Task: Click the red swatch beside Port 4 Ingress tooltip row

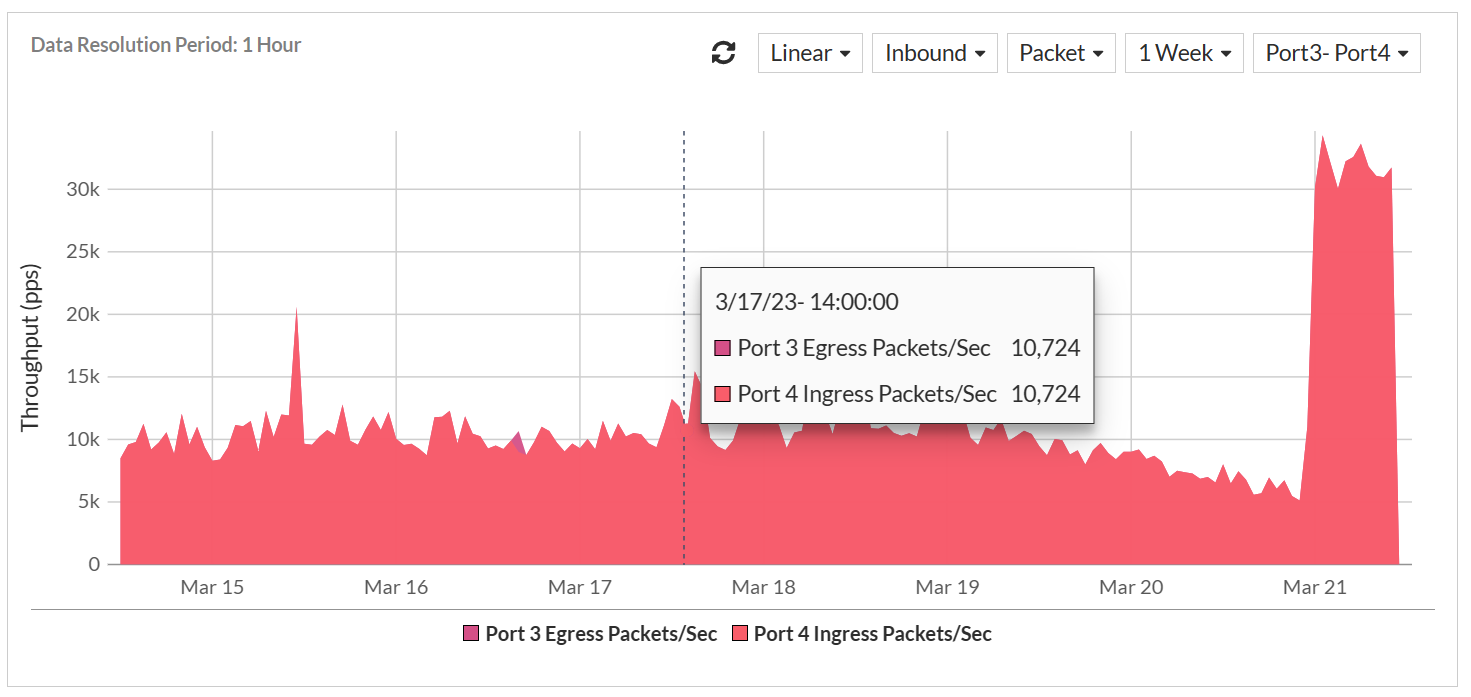Action: 722,394
